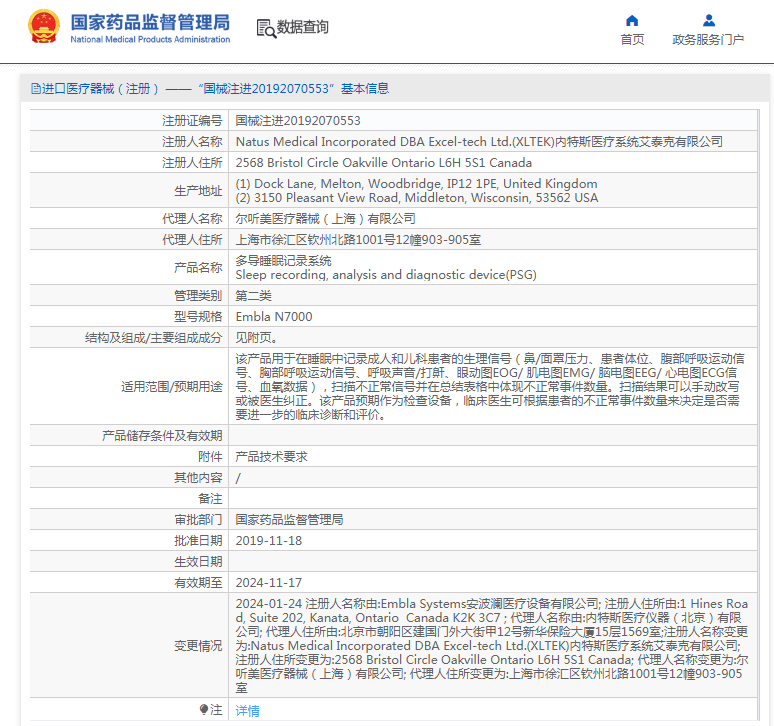Click agent address 上海市徐汇区钦州北路1001号
This screenshot has height=726, width=774.
pyautogui.click(x=358, y=240)
